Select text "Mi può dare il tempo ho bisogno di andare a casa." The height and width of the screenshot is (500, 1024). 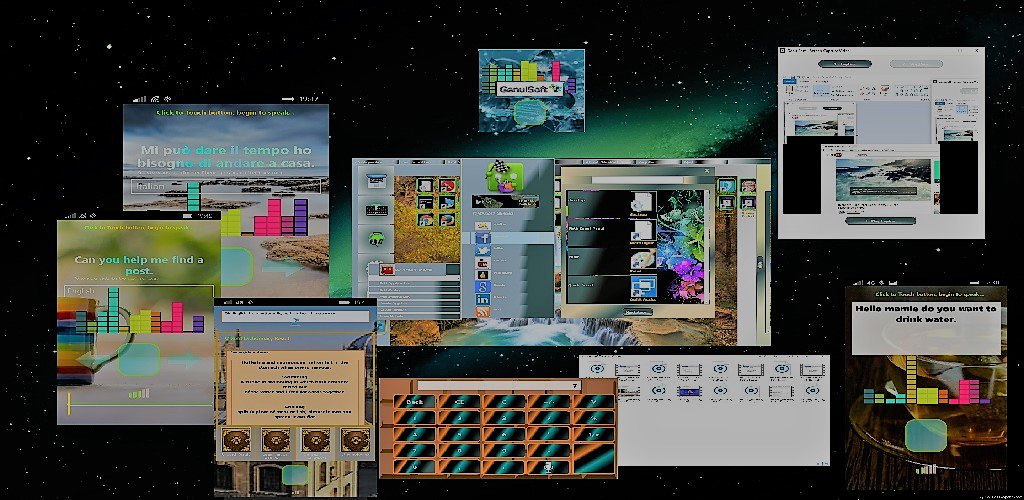[226, 157]
